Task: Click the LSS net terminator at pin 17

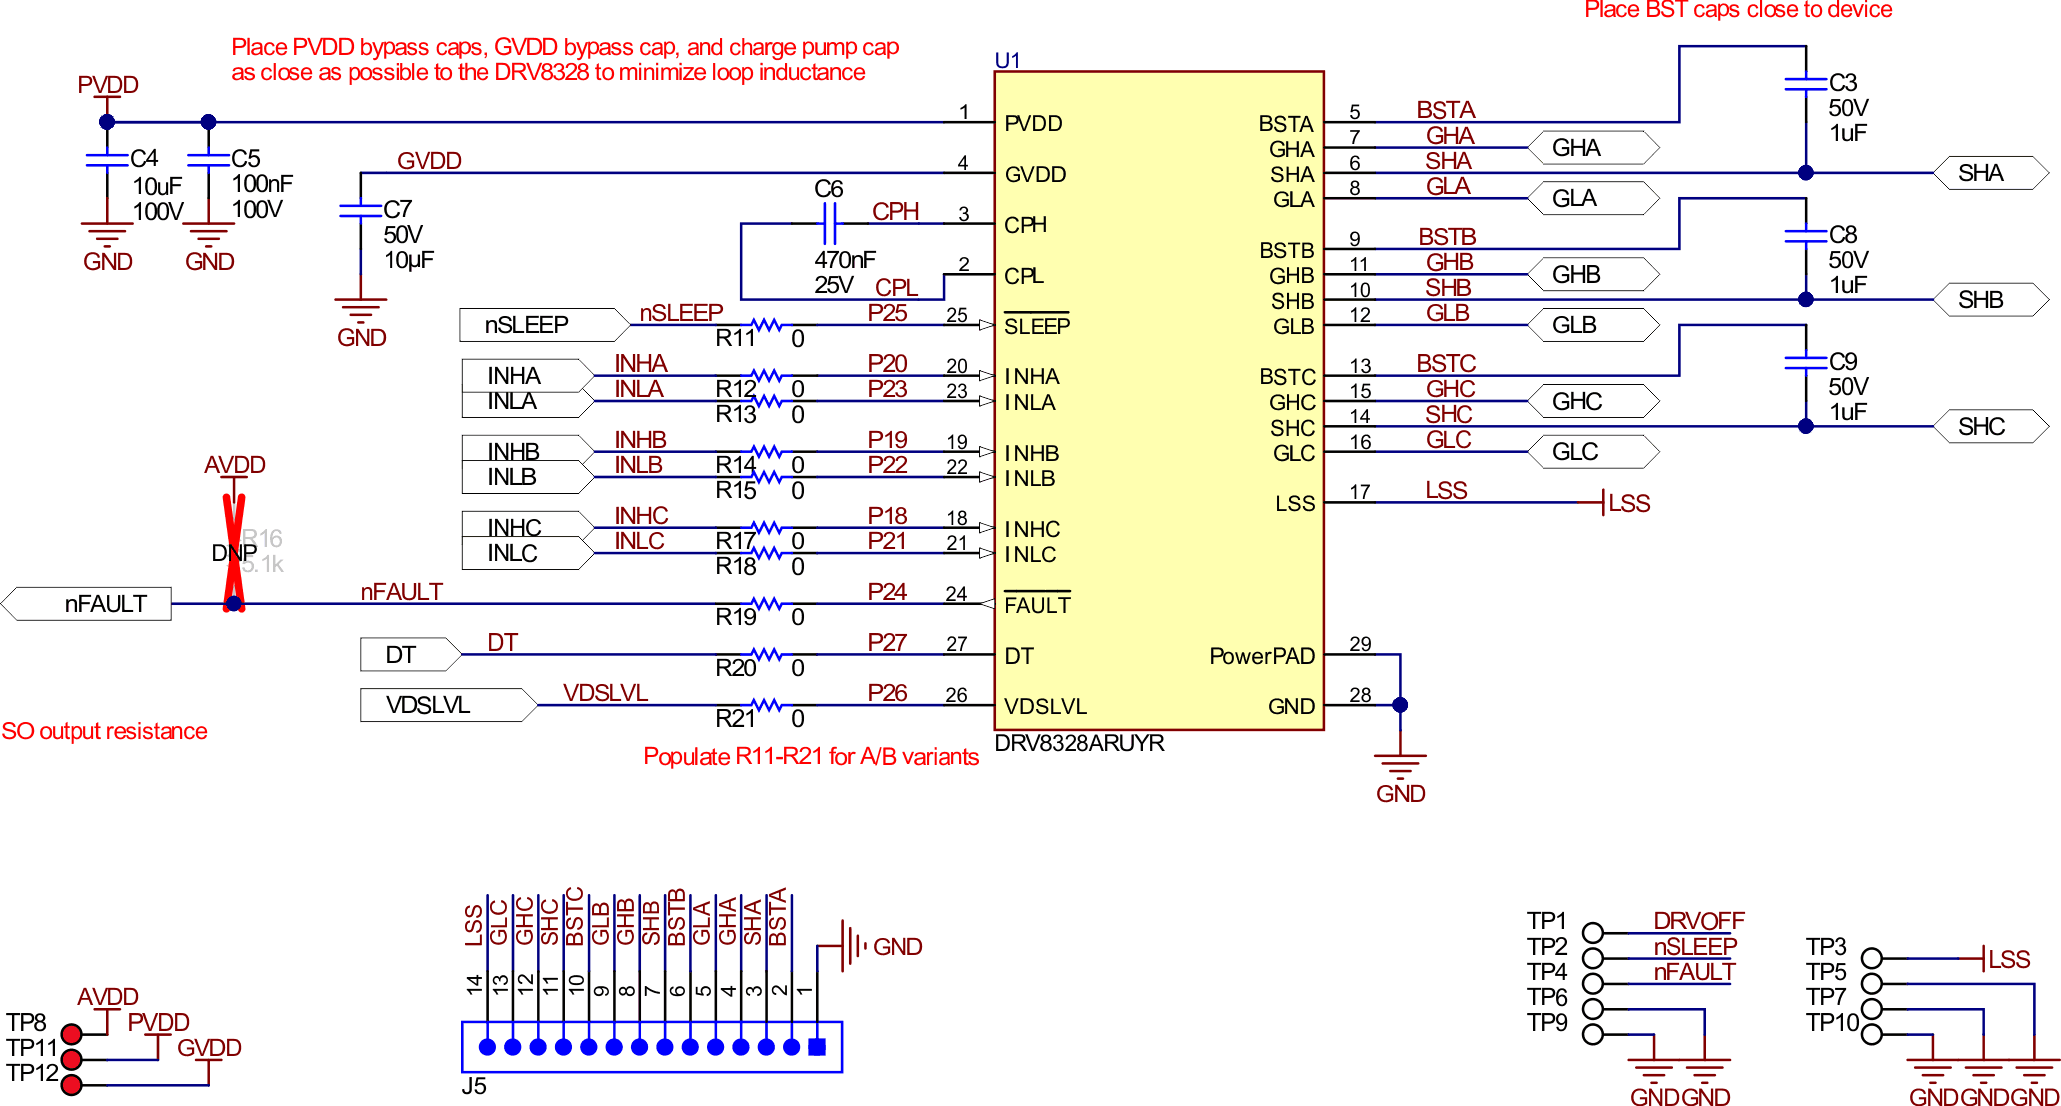Action: click(1626, 503)
